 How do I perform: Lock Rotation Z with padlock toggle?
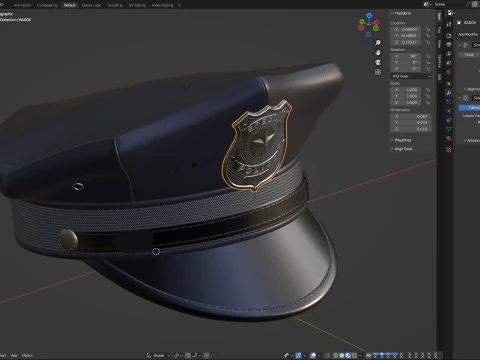(x=428, y=69)
